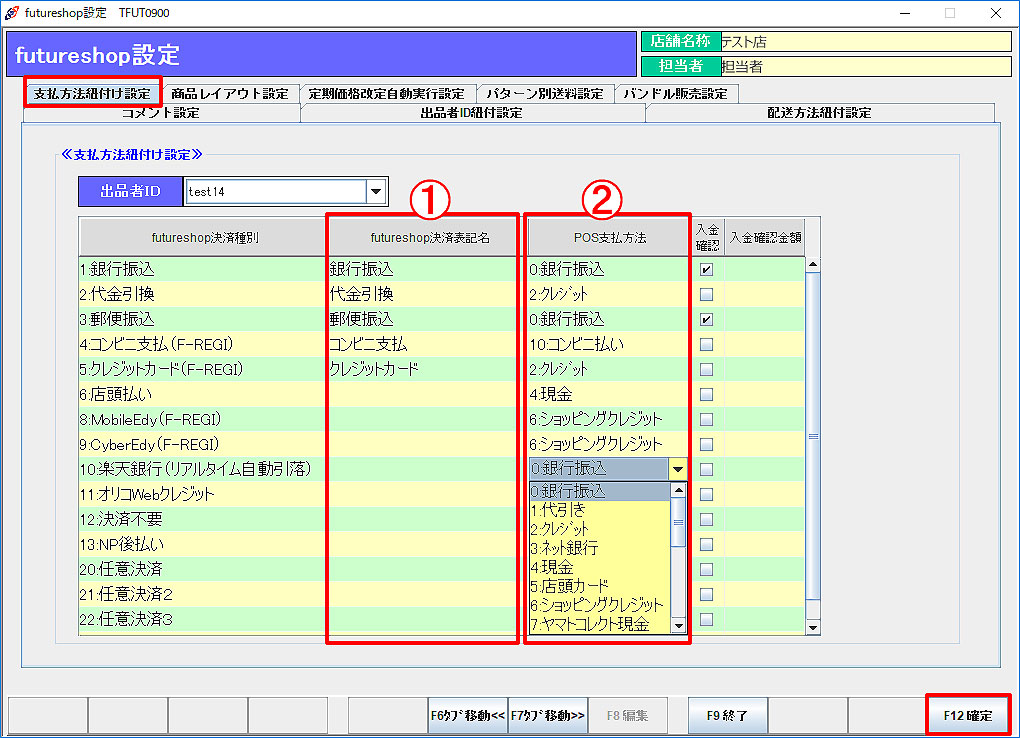Click the 店舗名称 field showing テスト店
Image resolution: width=1020 pixels, height=738 pixels.
point(864,42)
